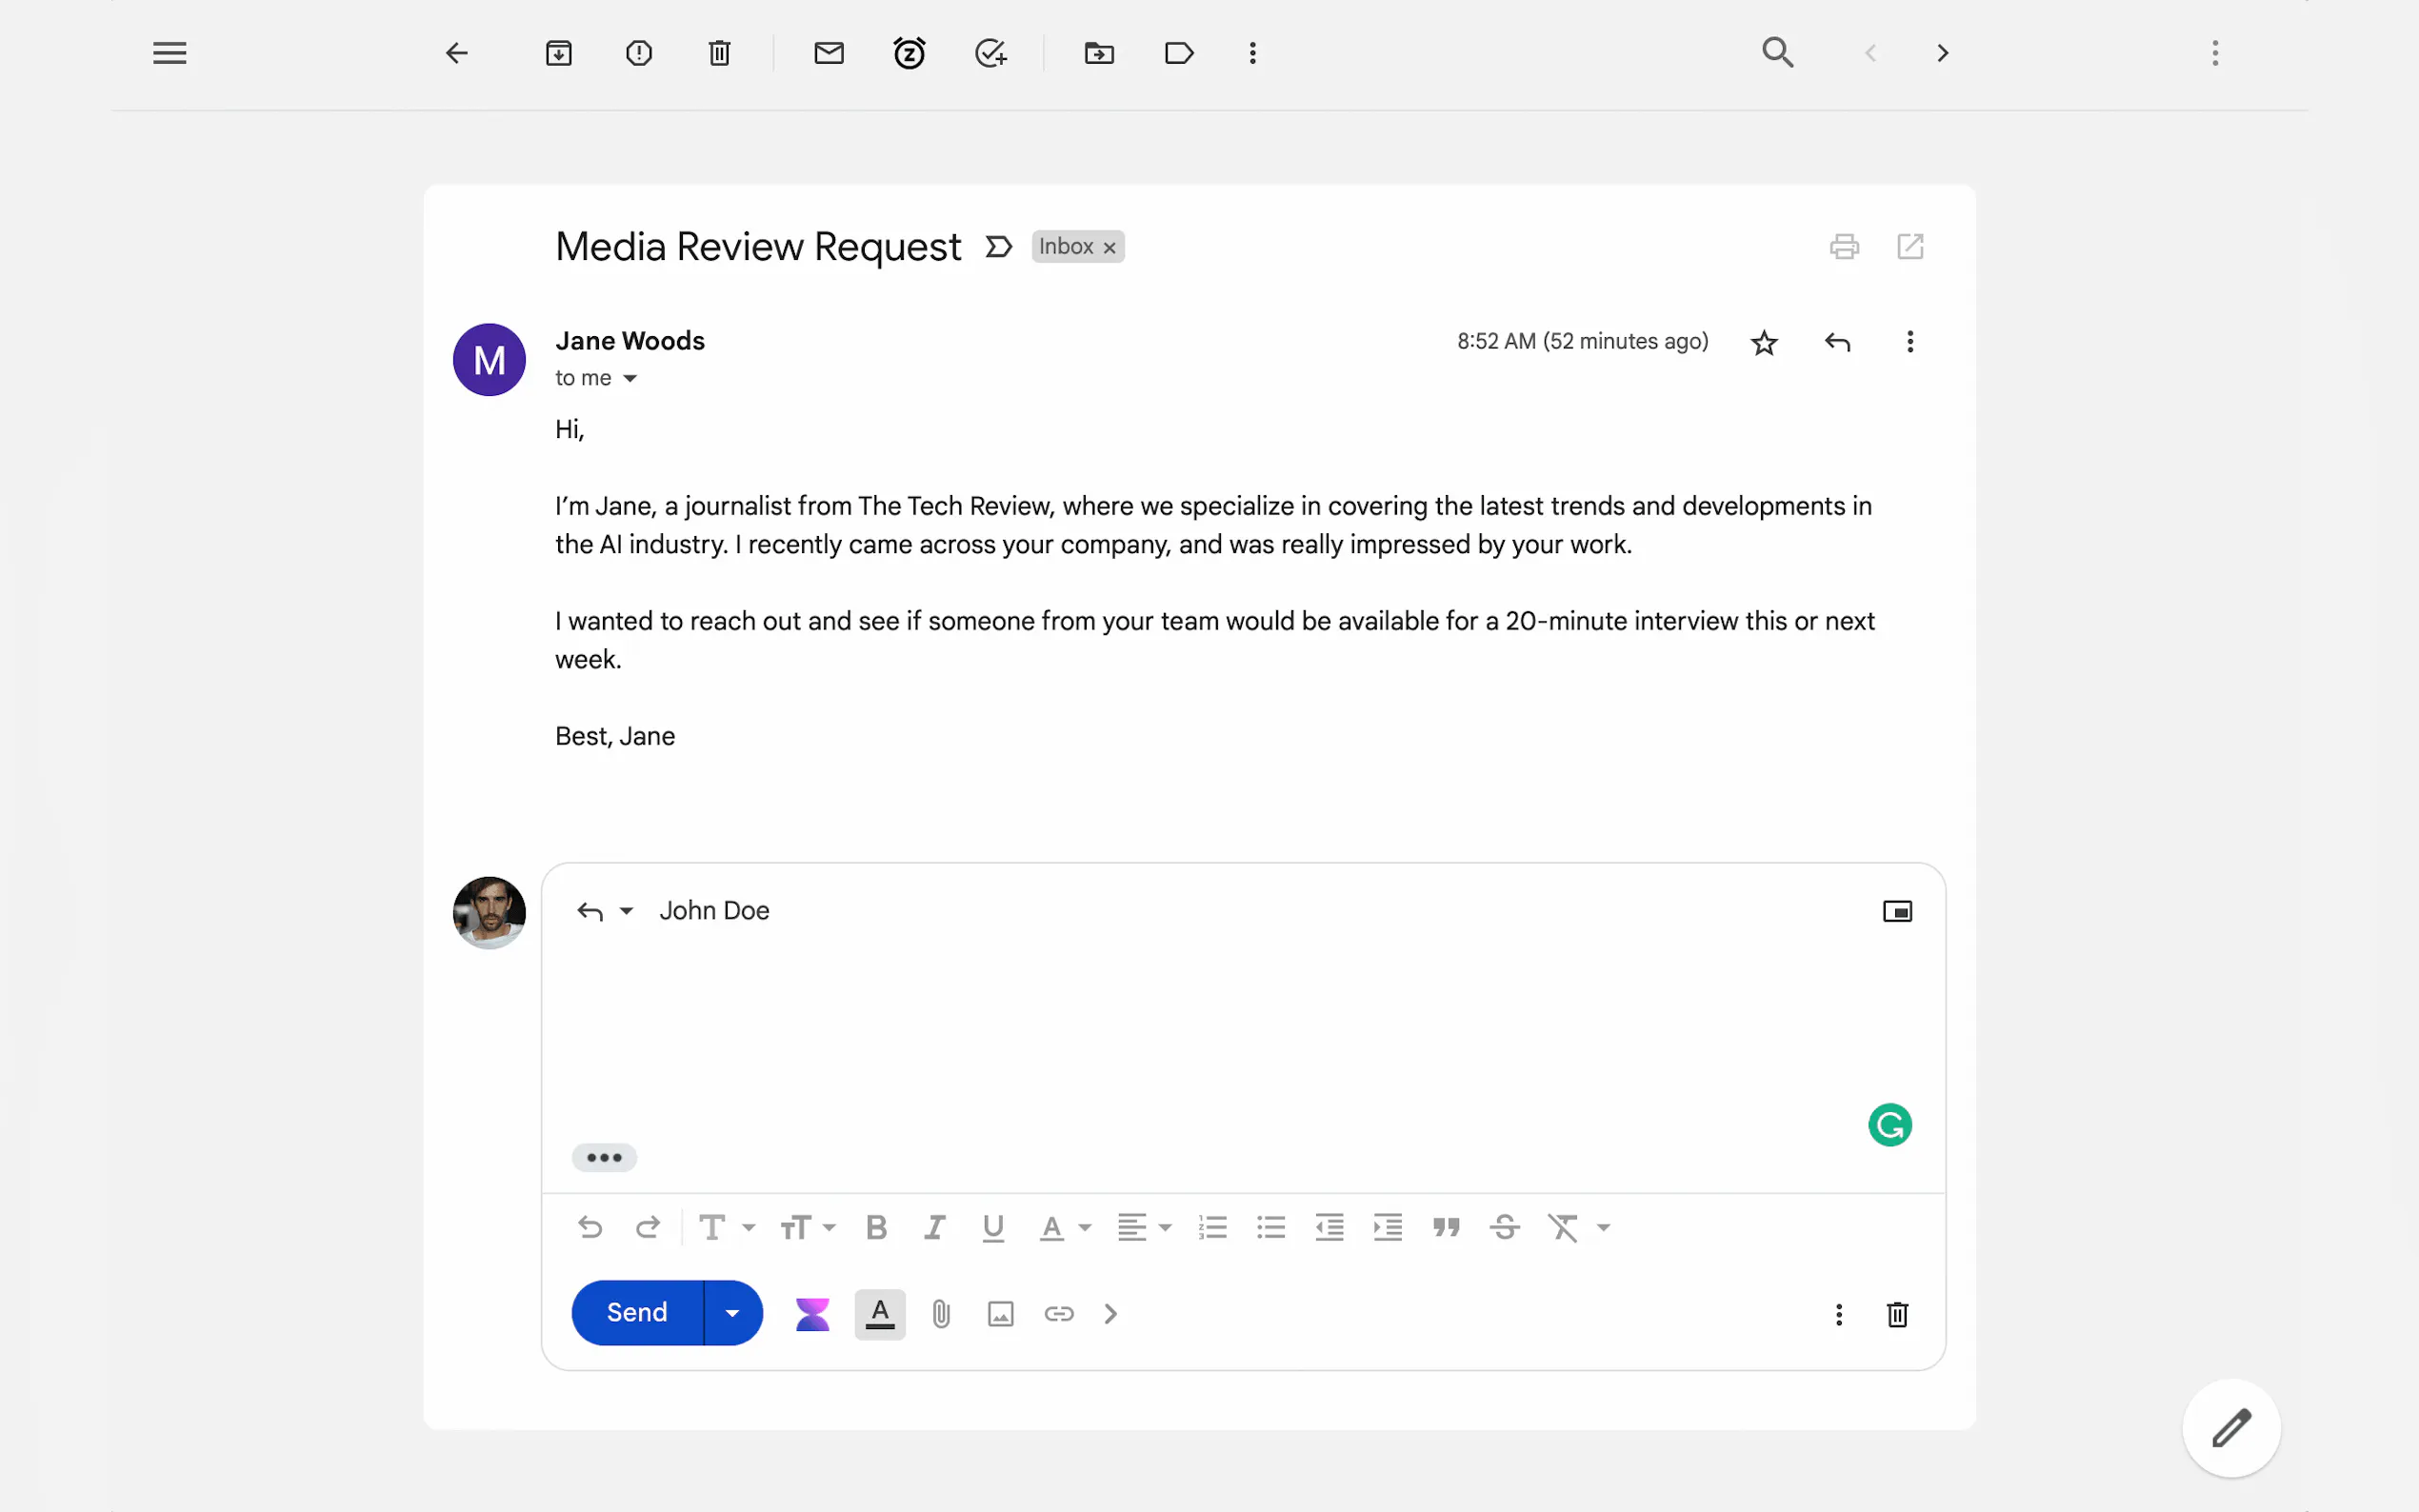Snooze the email with the clock icon
2419x1512 pixels.
click(x=909, y=53)
